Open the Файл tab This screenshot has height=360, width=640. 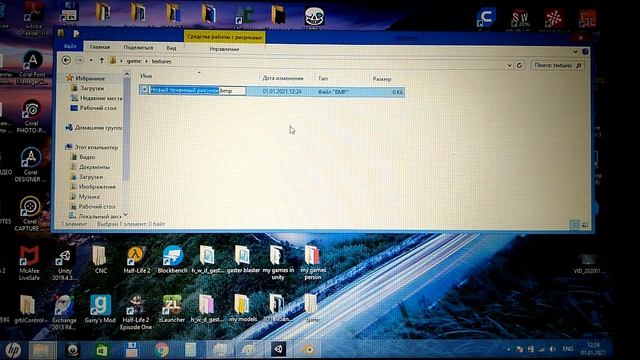[70, 46]
